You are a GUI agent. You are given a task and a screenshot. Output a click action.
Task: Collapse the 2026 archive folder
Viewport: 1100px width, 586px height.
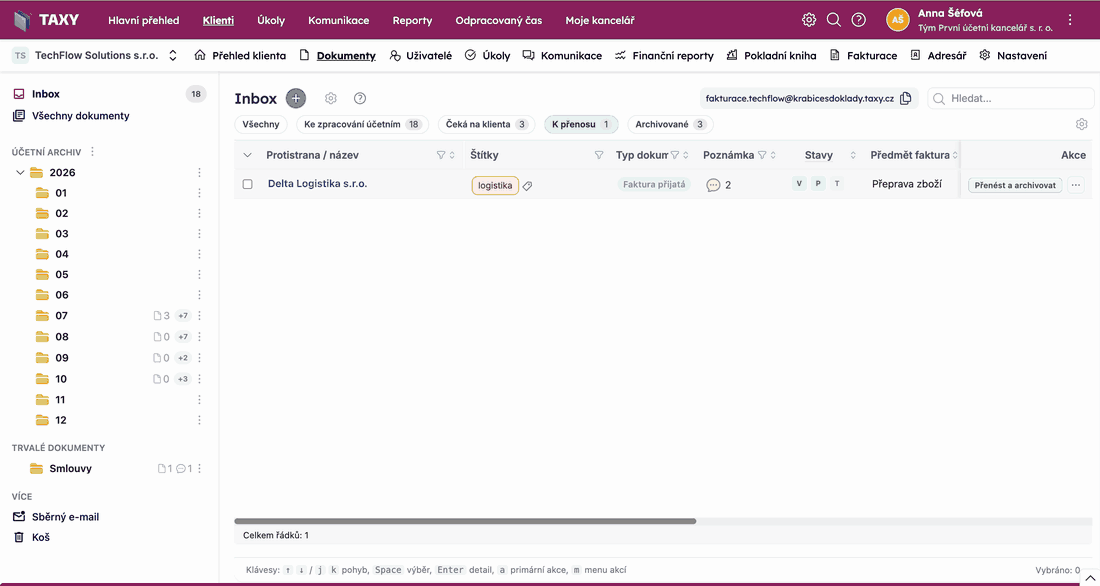coord(20,173)
